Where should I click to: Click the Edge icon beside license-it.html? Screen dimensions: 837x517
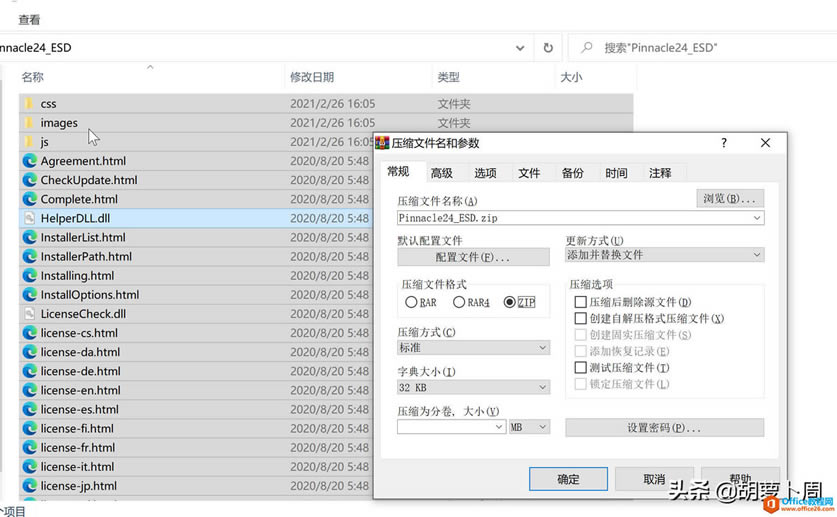tap(29, 467)
